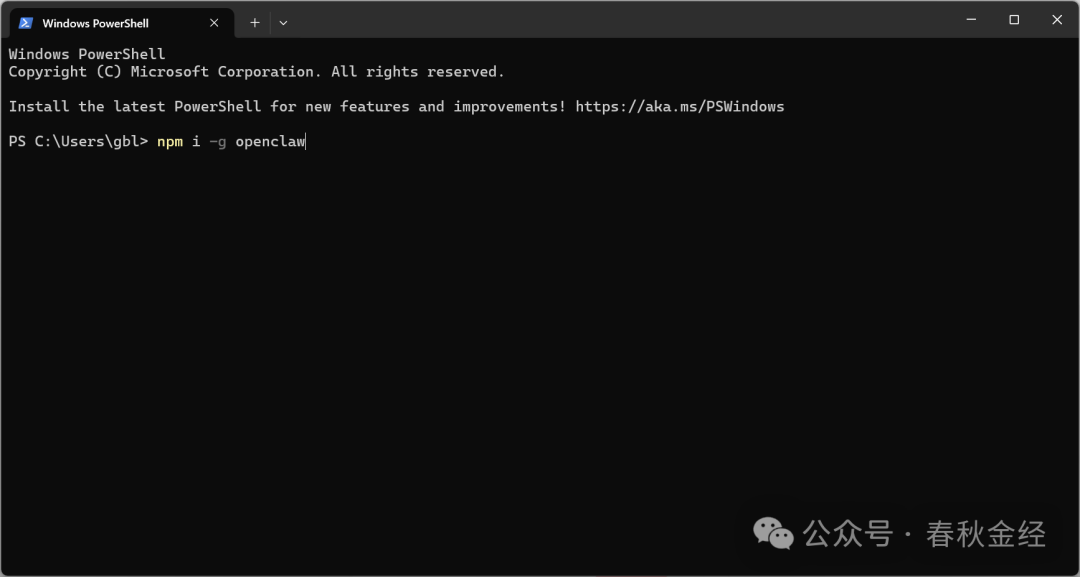The image size is (1080, 577).
Task: Expand the new tab profile dropdown
Action: (283, 22)
